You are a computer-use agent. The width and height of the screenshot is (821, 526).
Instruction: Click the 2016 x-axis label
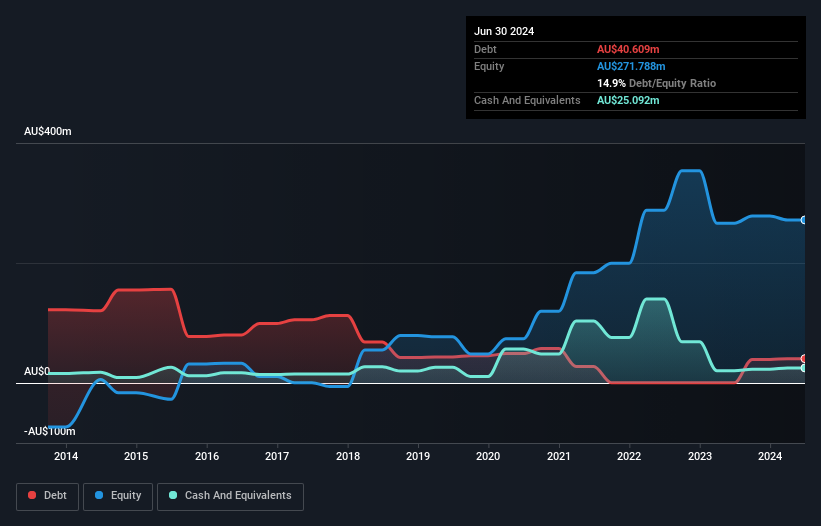207,456
